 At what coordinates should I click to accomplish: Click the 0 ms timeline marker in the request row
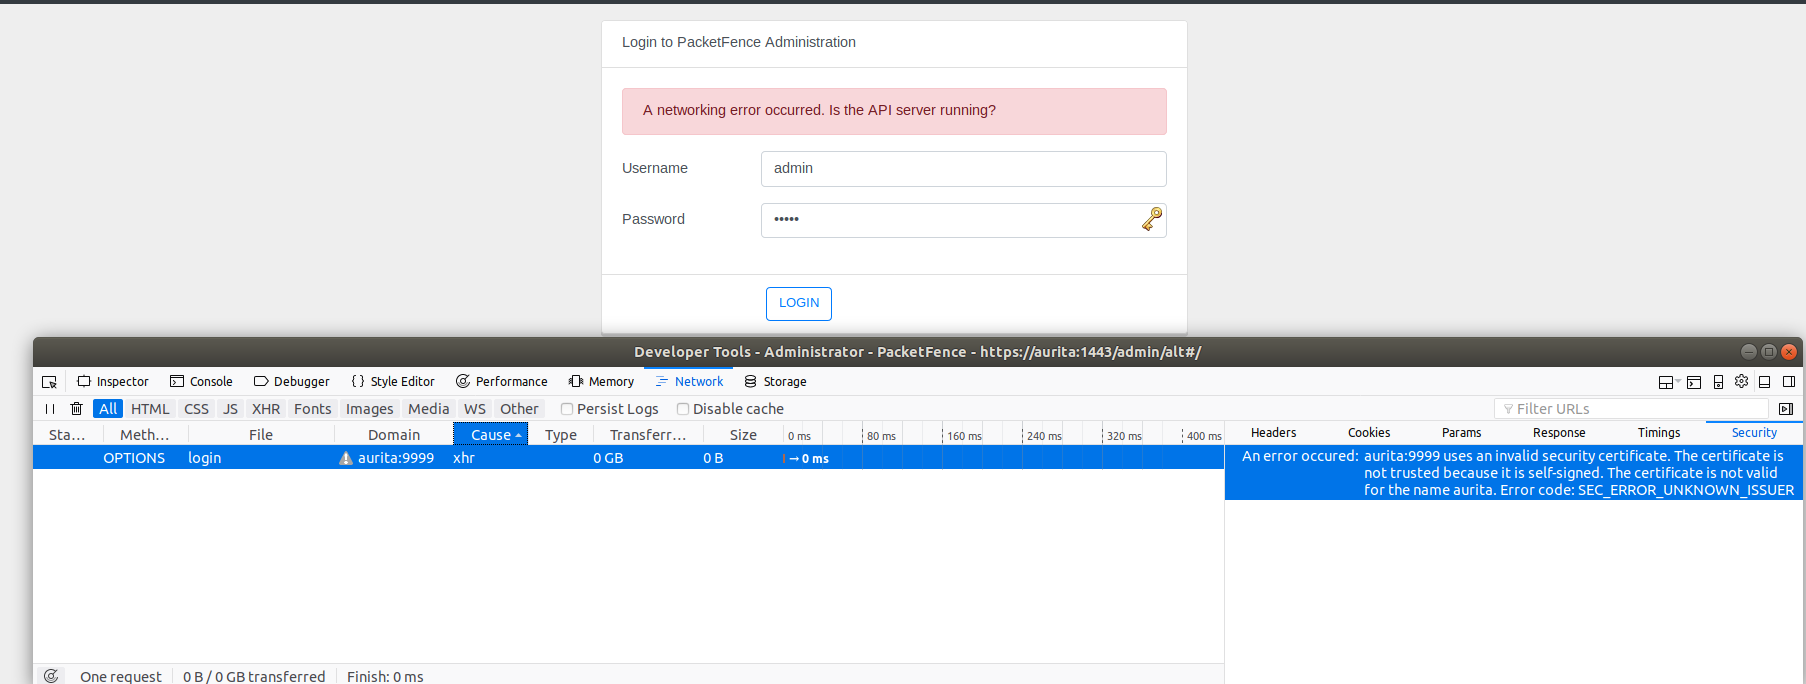[808, 459]
